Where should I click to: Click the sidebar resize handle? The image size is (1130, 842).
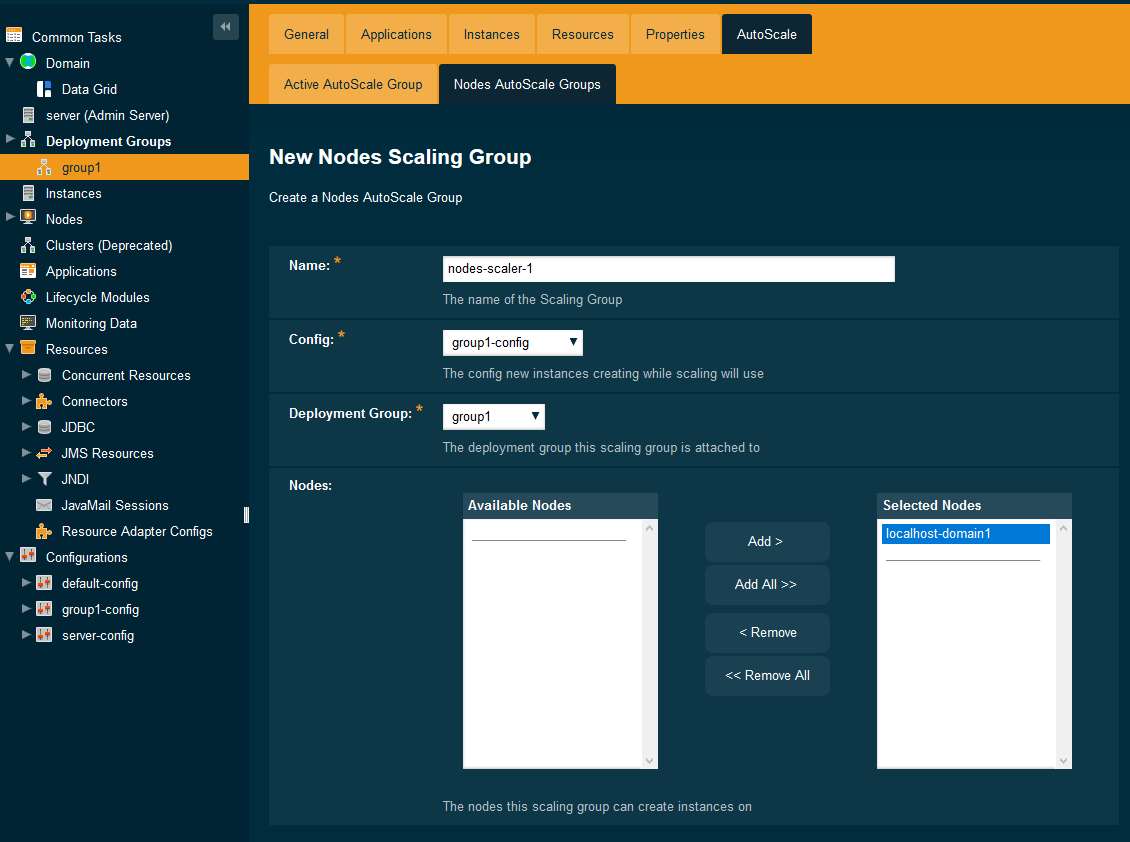[x=246, y=514]
